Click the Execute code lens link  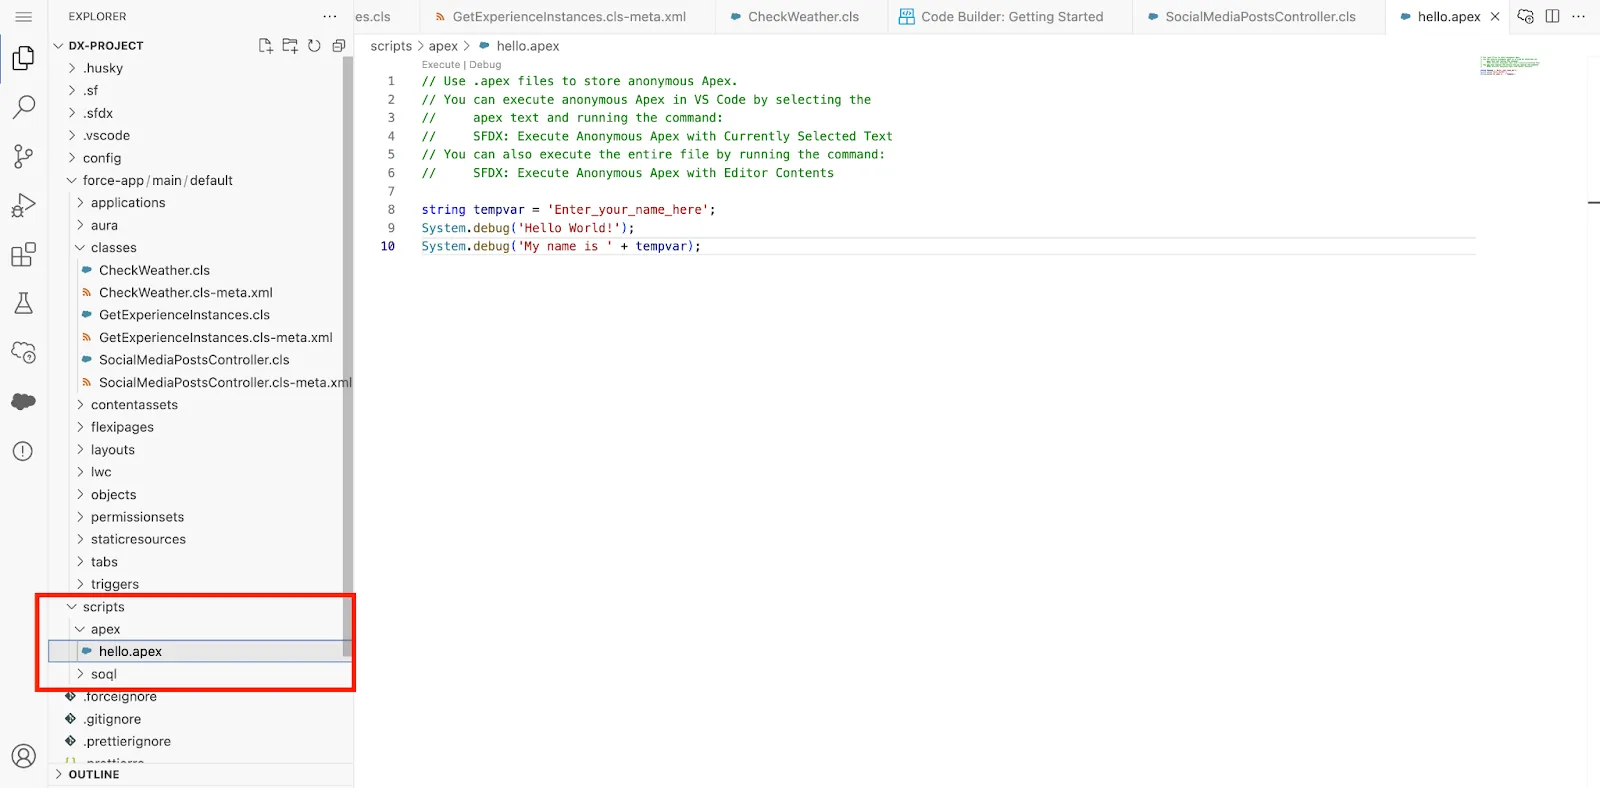[x=440, y=65]
